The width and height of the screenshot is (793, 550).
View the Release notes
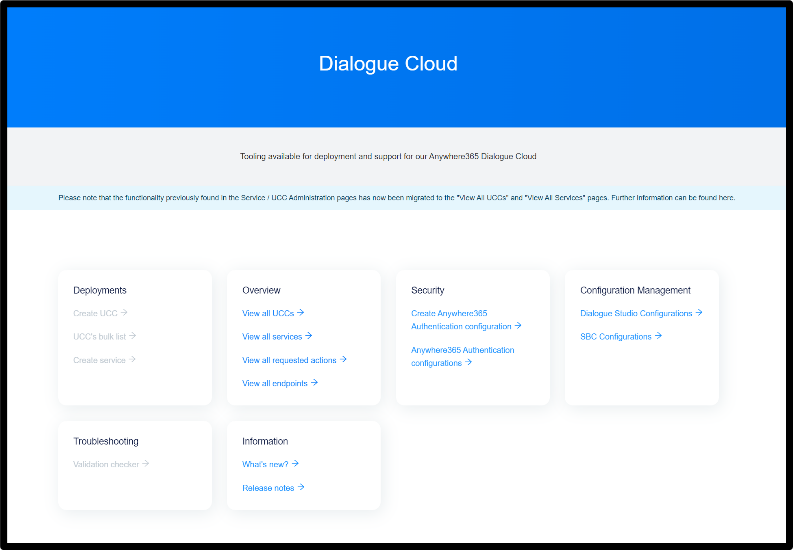[273, 488]
